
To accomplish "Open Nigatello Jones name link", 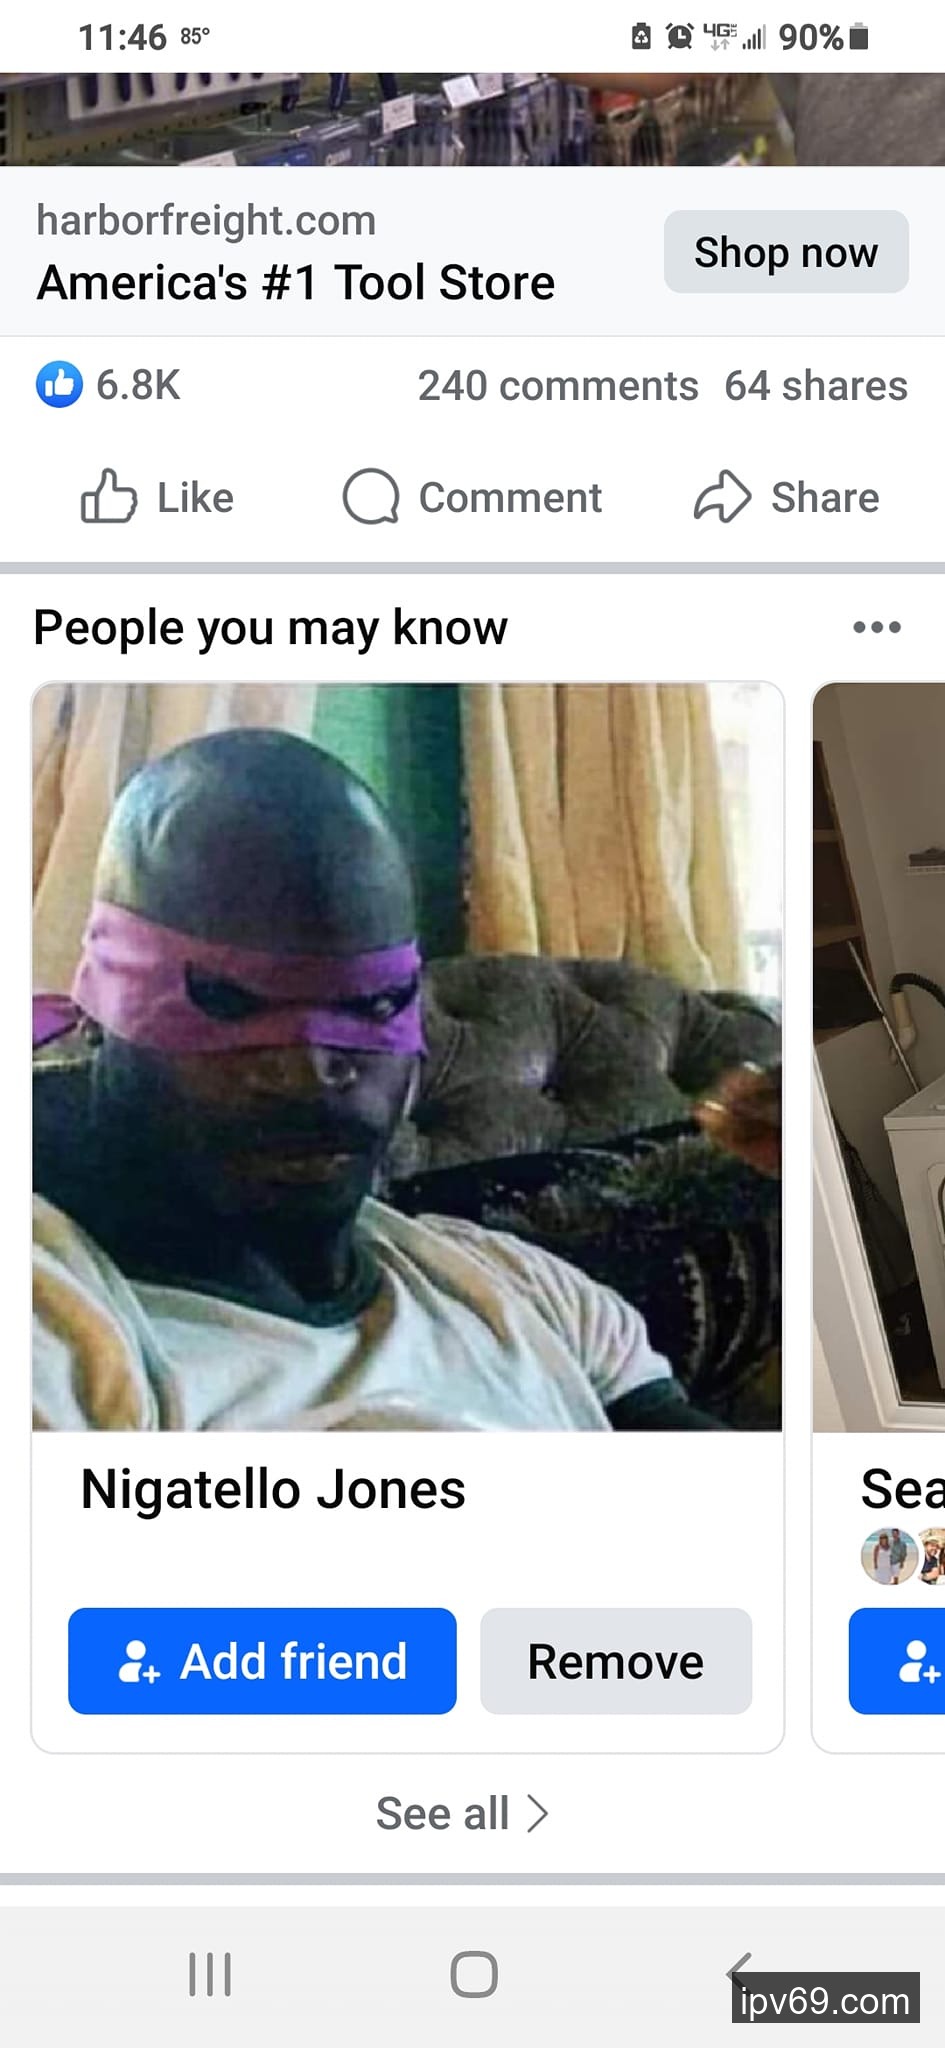I will coord(273,1489).
